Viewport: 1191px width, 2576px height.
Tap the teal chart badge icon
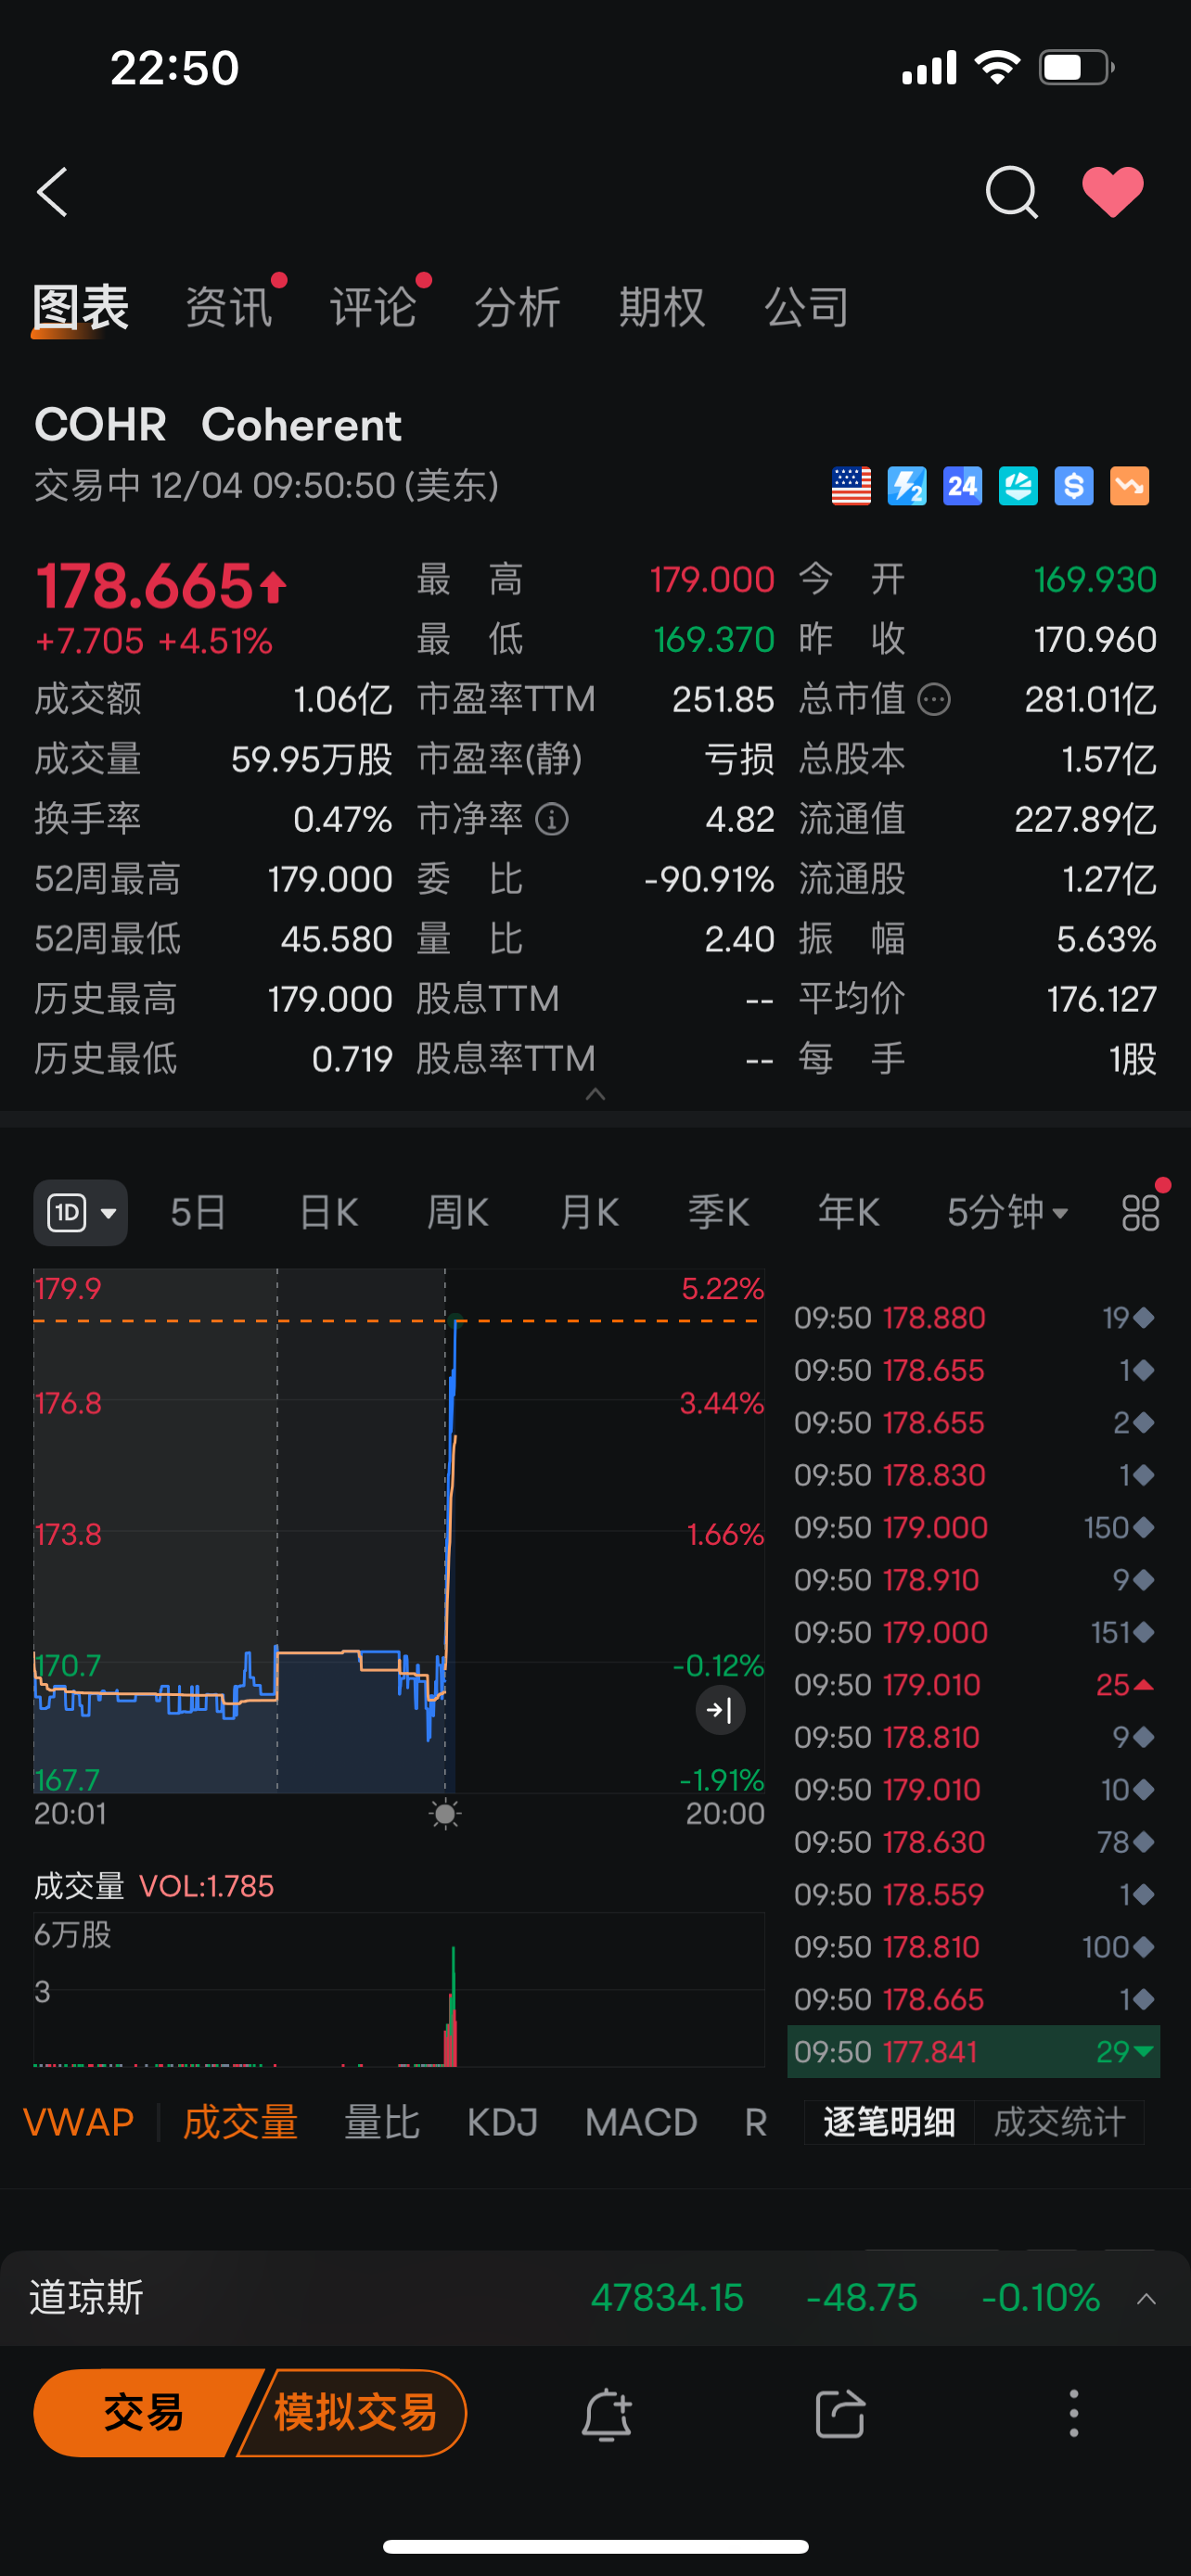point(1018,486)
